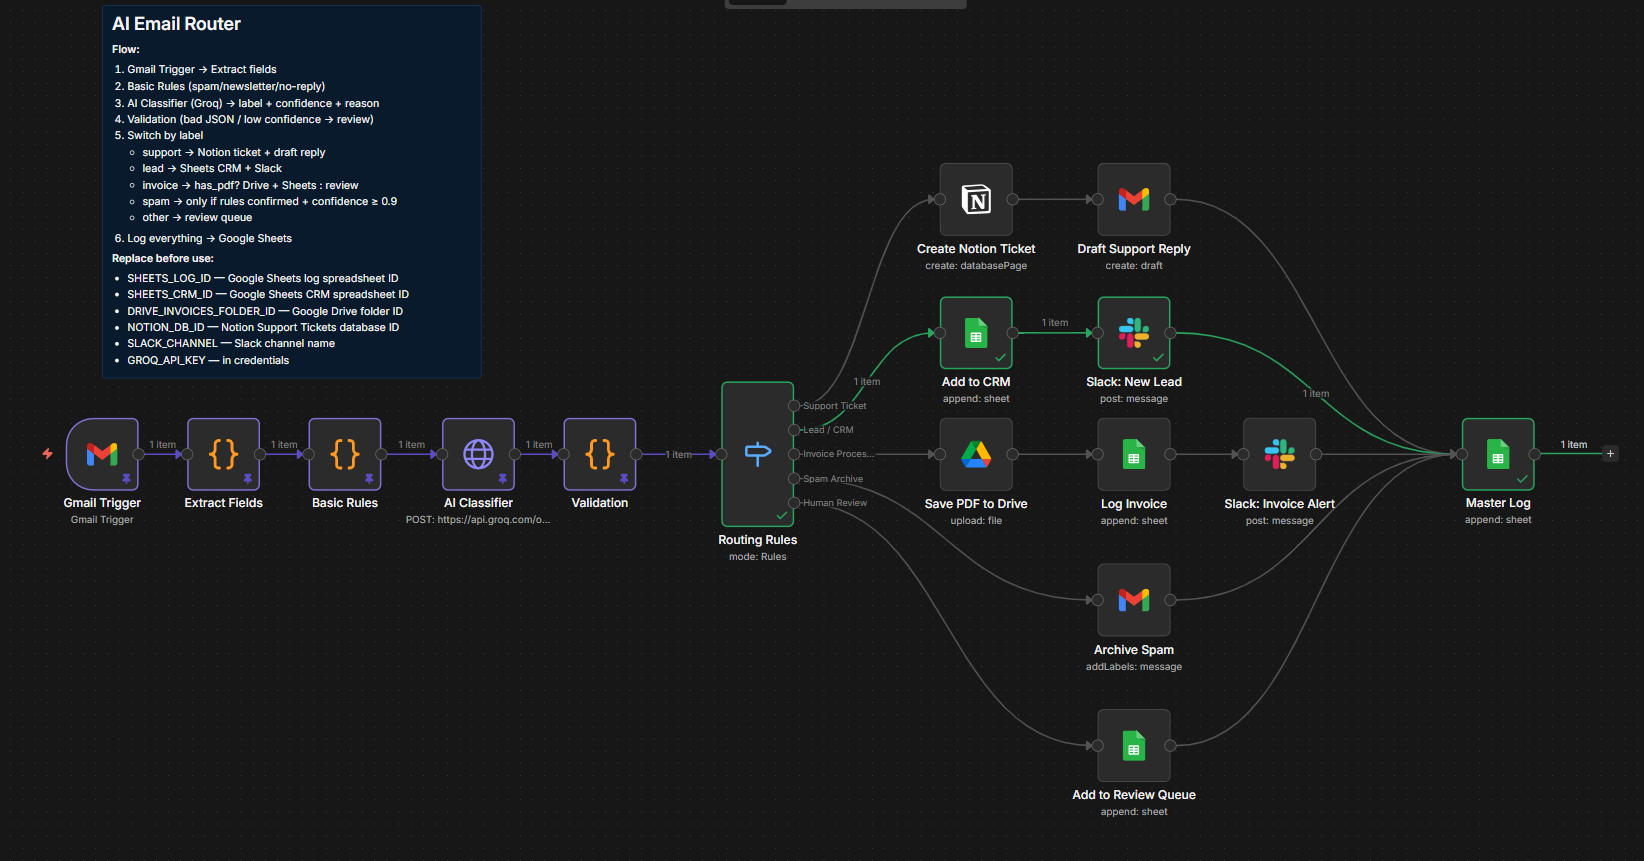Click the 'NOTION_DB_ID' replacement line

[263, 328]
